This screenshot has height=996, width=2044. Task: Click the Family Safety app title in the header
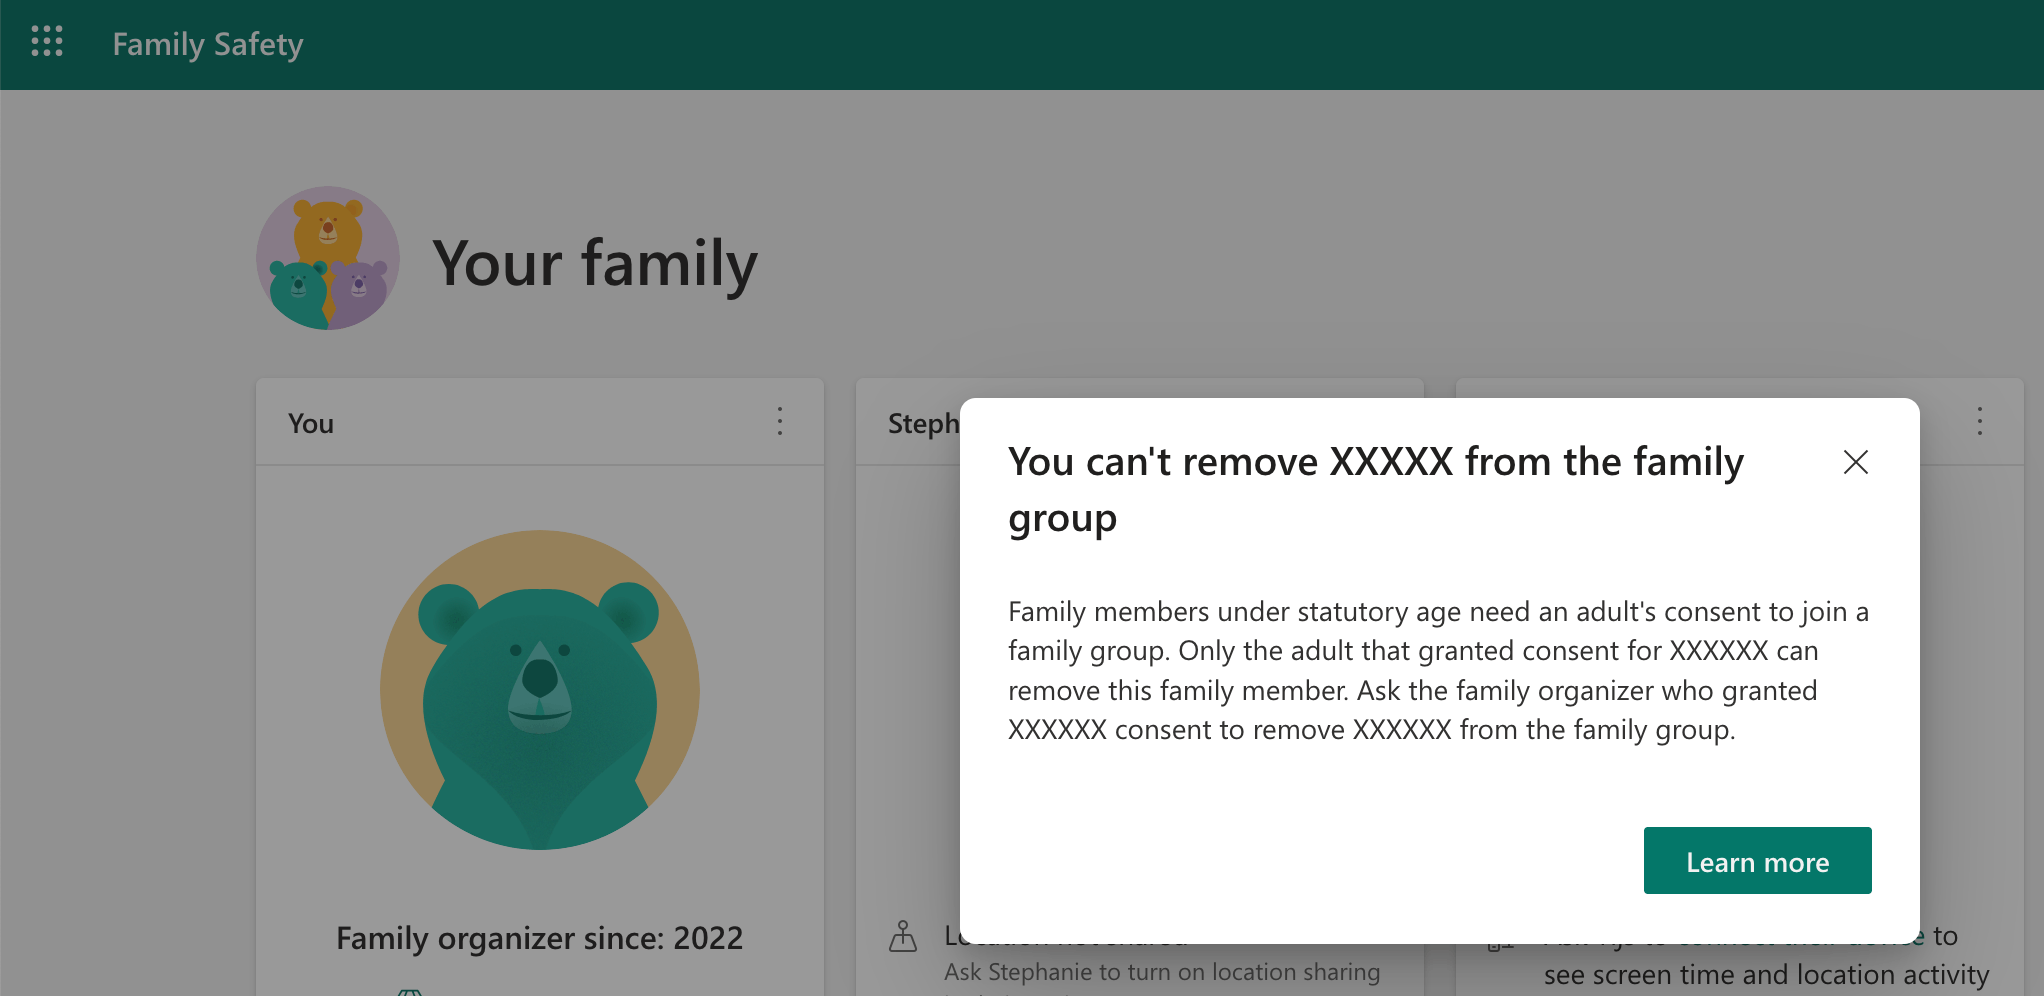[x=207, y=45]
